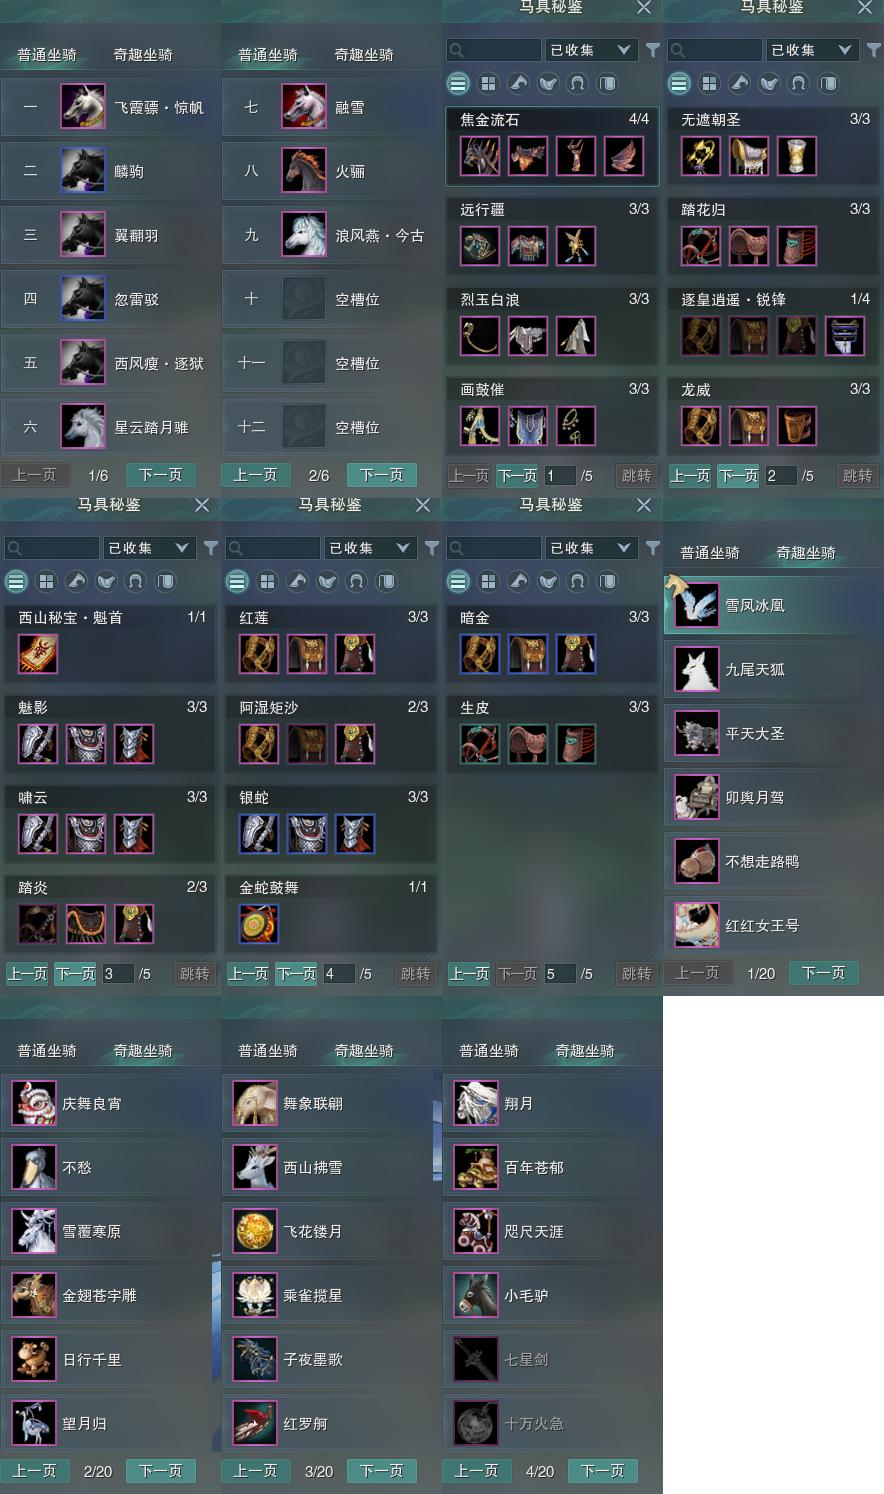The height and width of the screenshot is (1494, 884).
Task: Open the 已收集 dropdown above the 暗金 set
Action: coord(591,547)
